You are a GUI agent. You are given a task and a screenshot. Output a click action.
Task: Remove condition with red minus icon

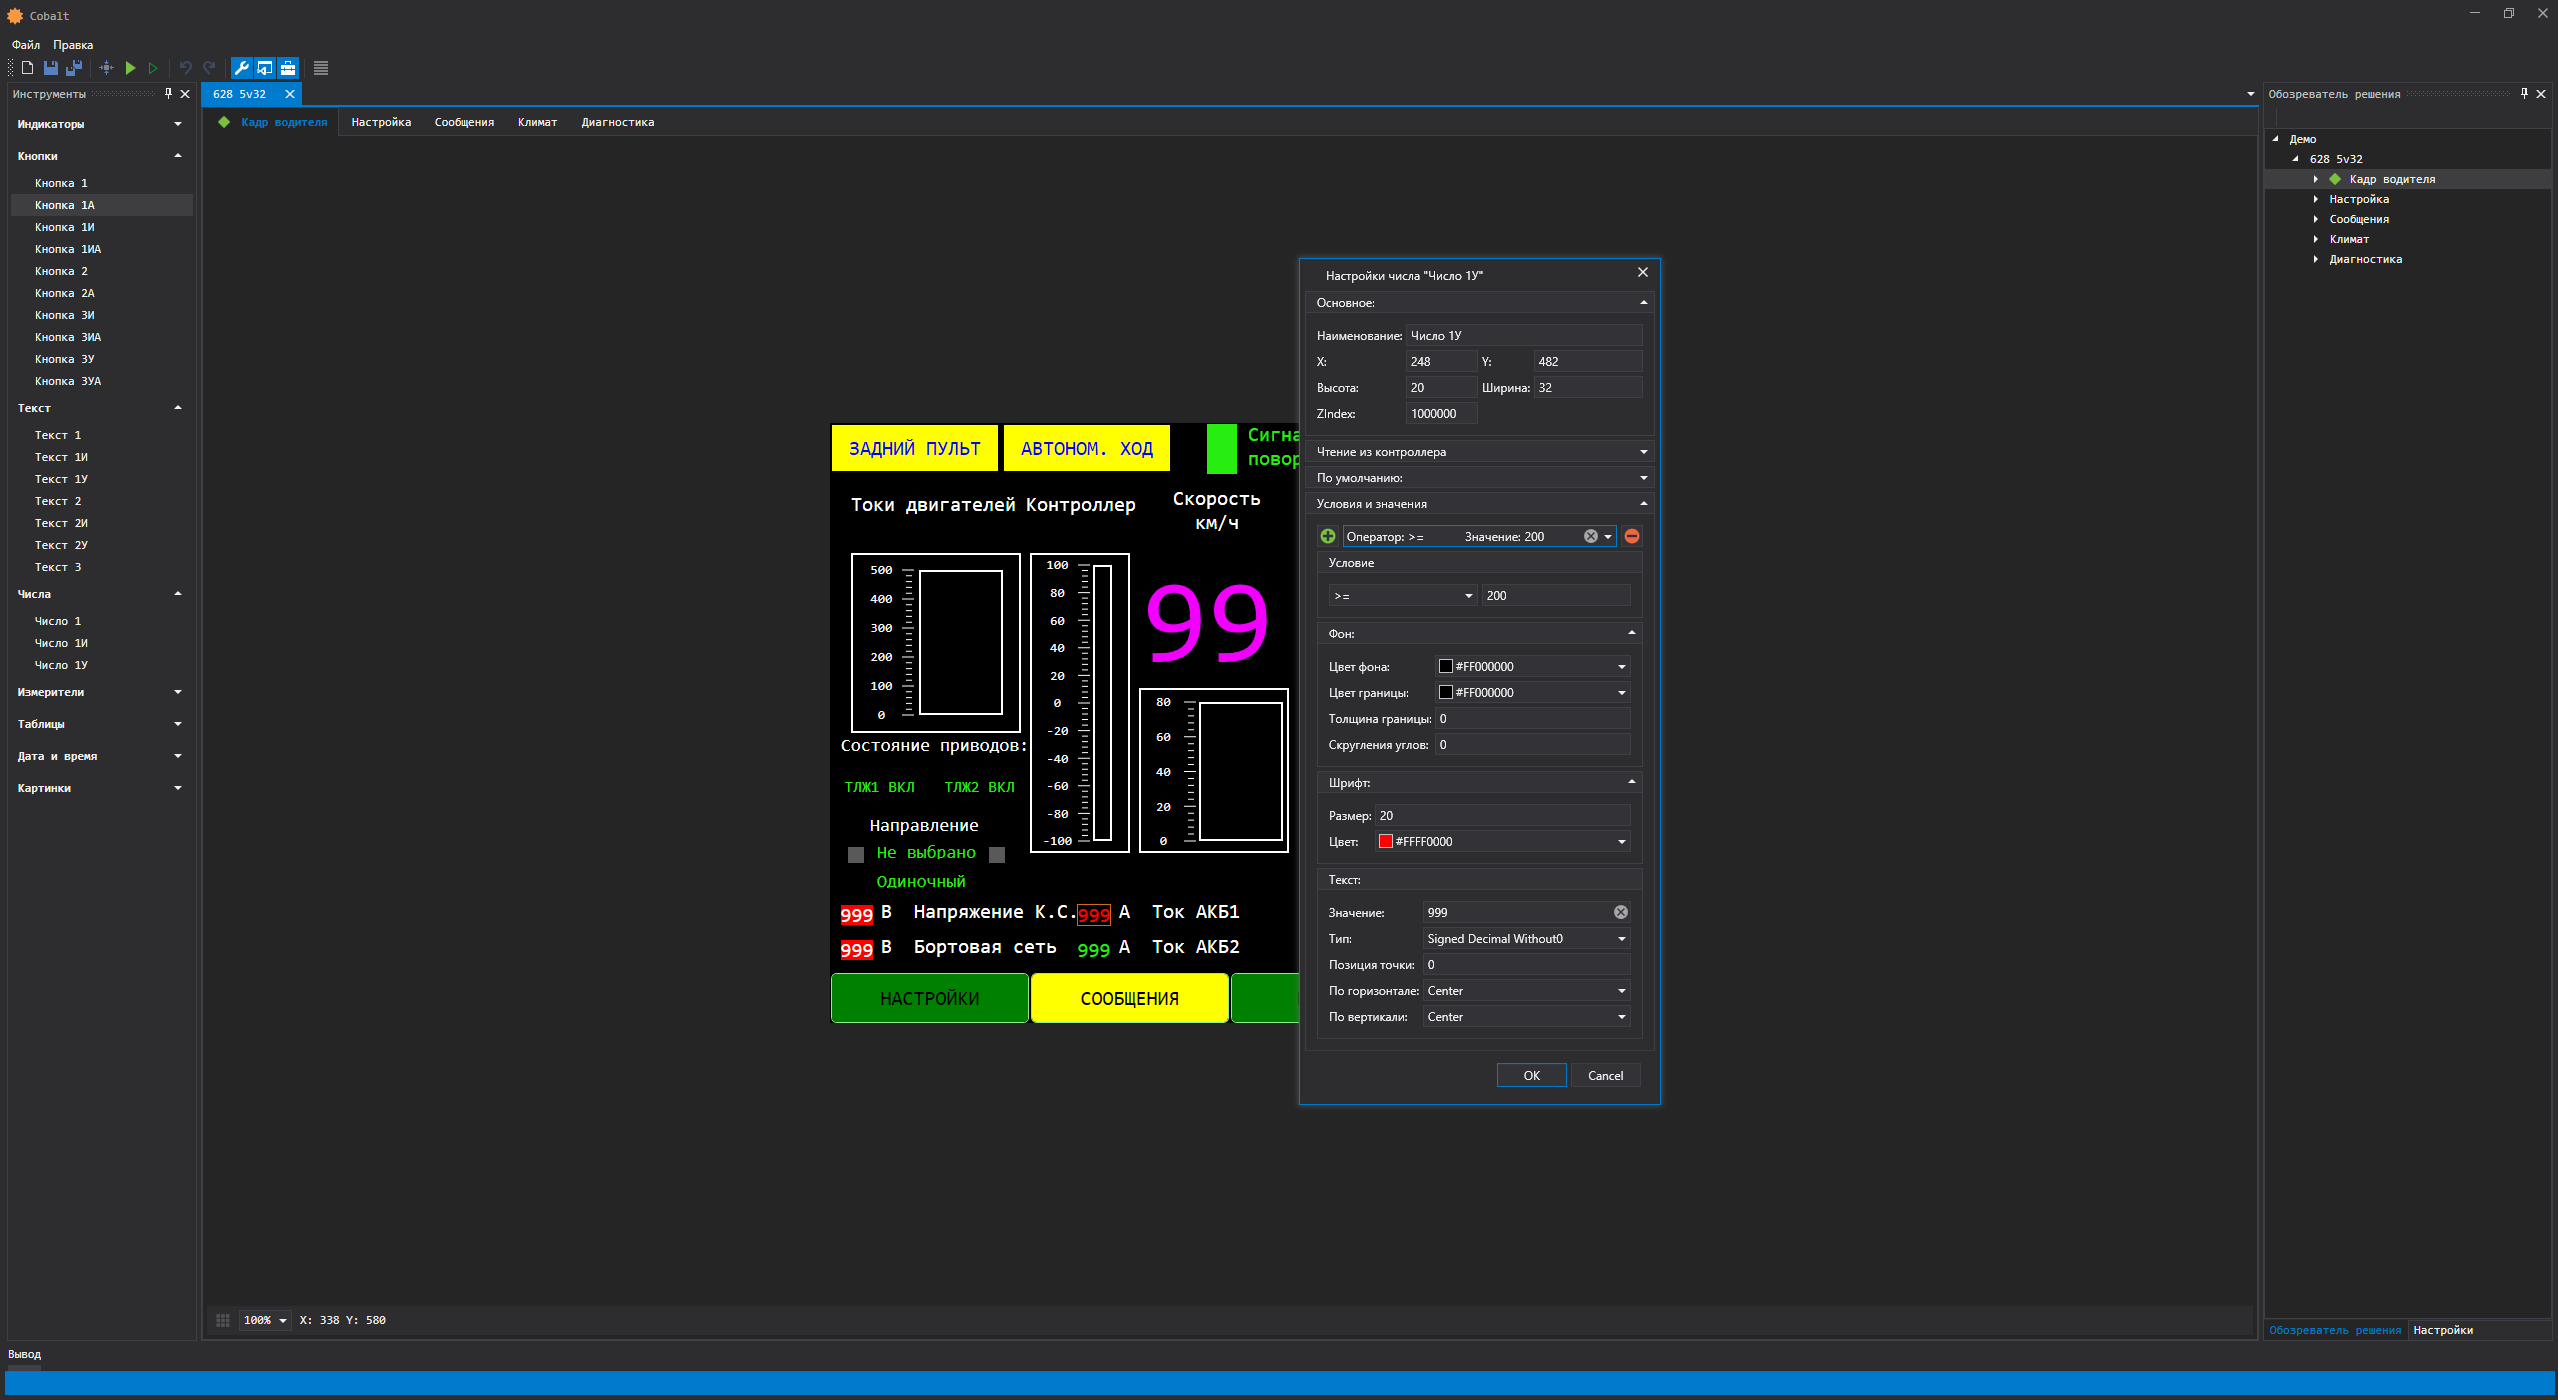[x=1632, y=536]
